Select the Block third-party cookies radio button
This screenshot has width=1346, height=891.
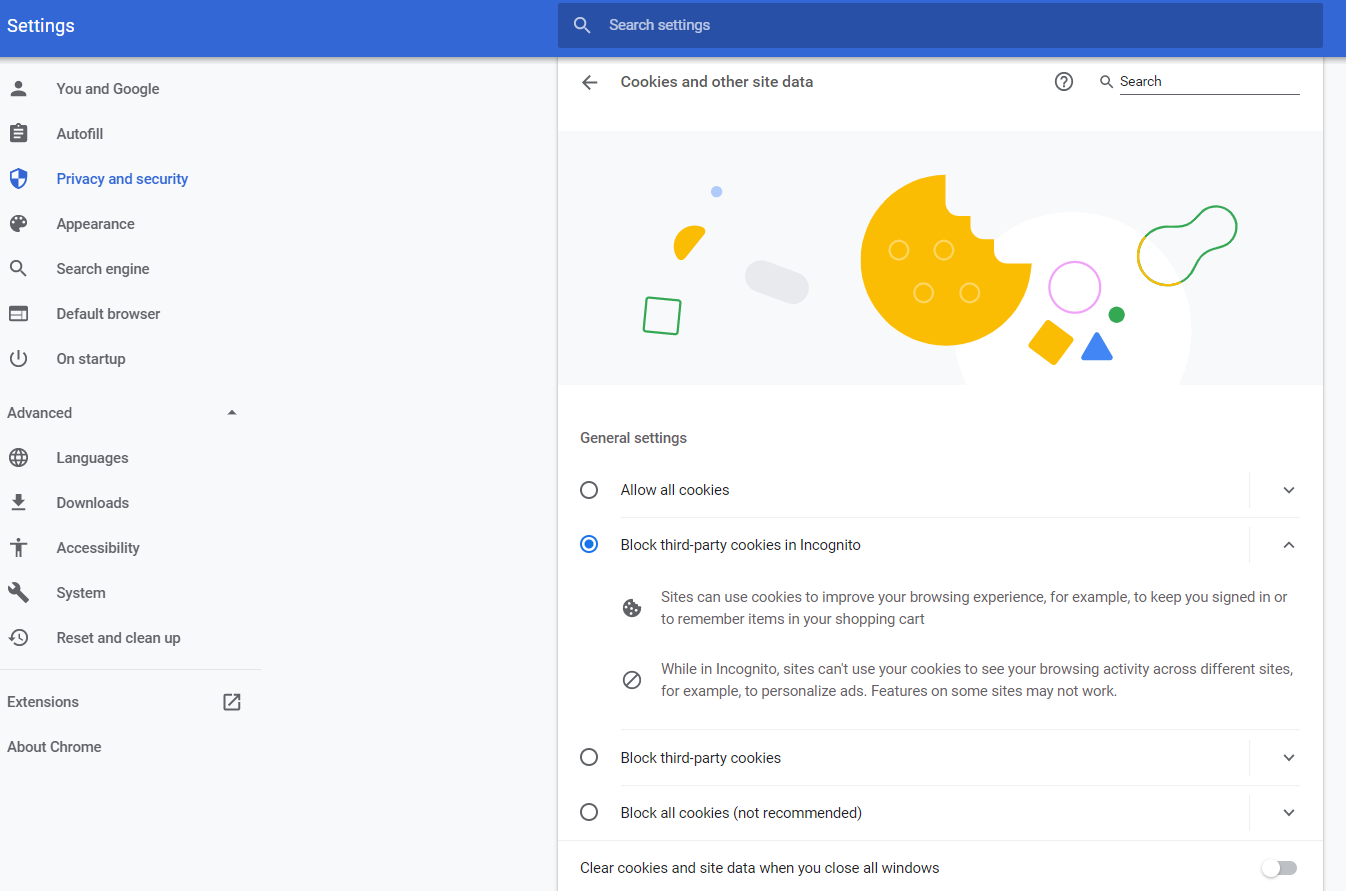589,758
